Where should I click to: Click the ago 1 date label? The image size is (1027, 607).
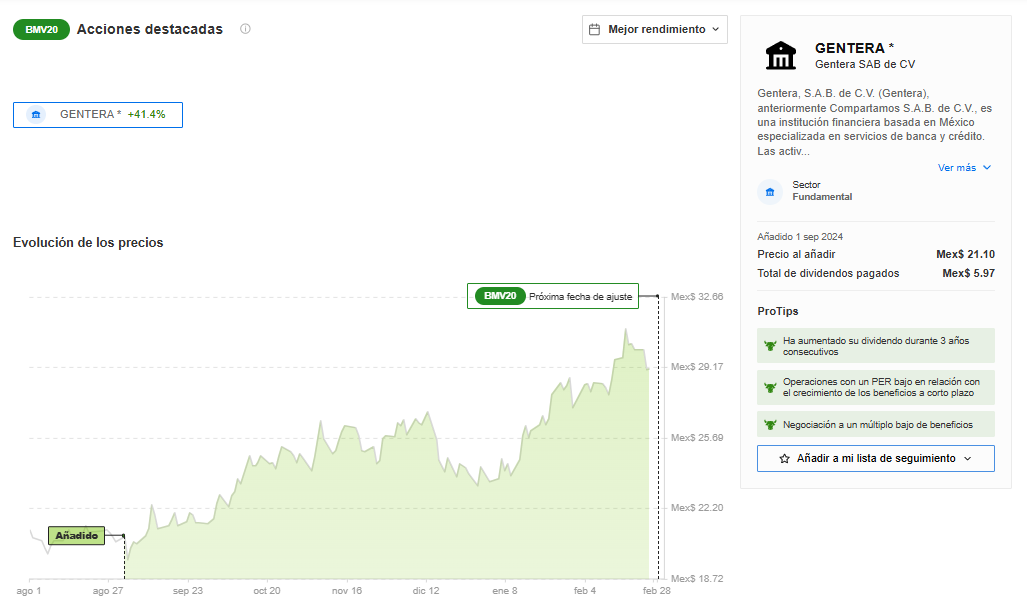29,591
